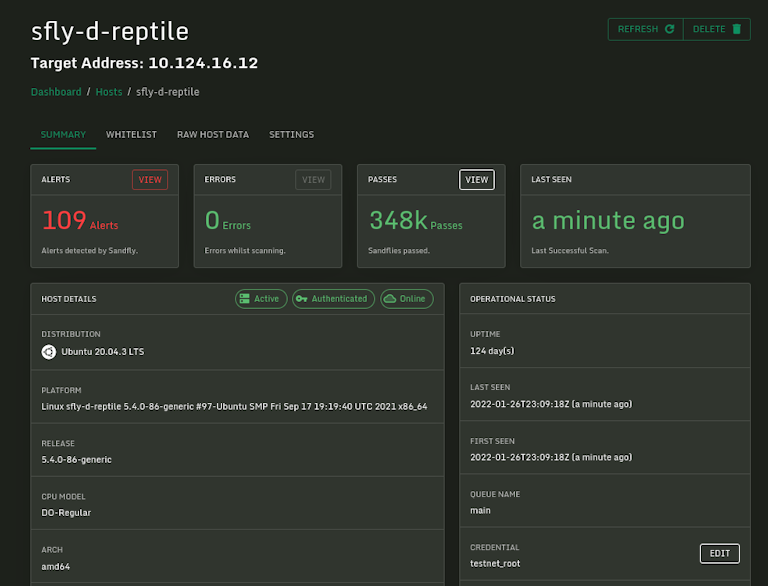Screen dimensions: 768x586
Task: Click the Refresh button
Action: coord(645,29)
